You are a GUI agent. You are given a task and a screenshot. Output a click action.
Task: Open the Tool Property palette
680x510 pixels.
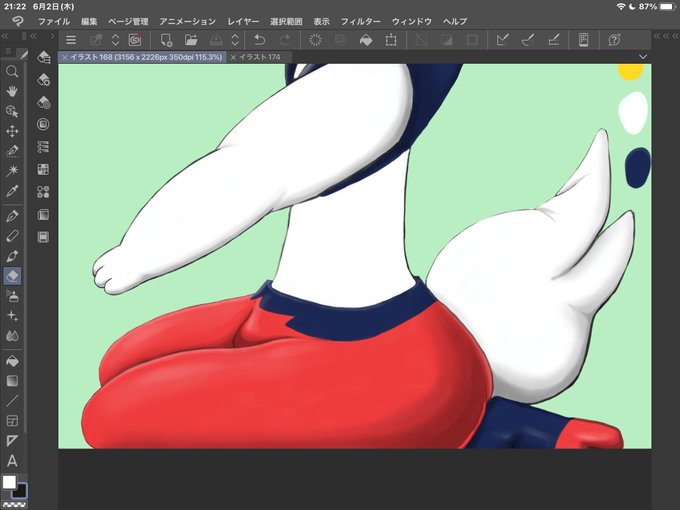[43, 80]
